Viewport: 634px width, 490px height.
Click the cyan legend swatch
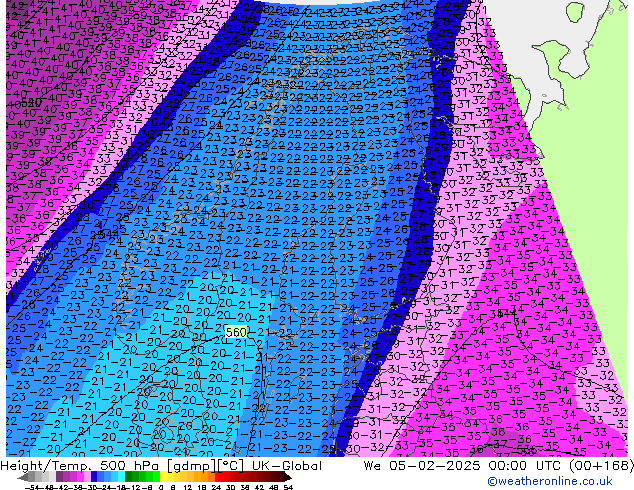122,477
